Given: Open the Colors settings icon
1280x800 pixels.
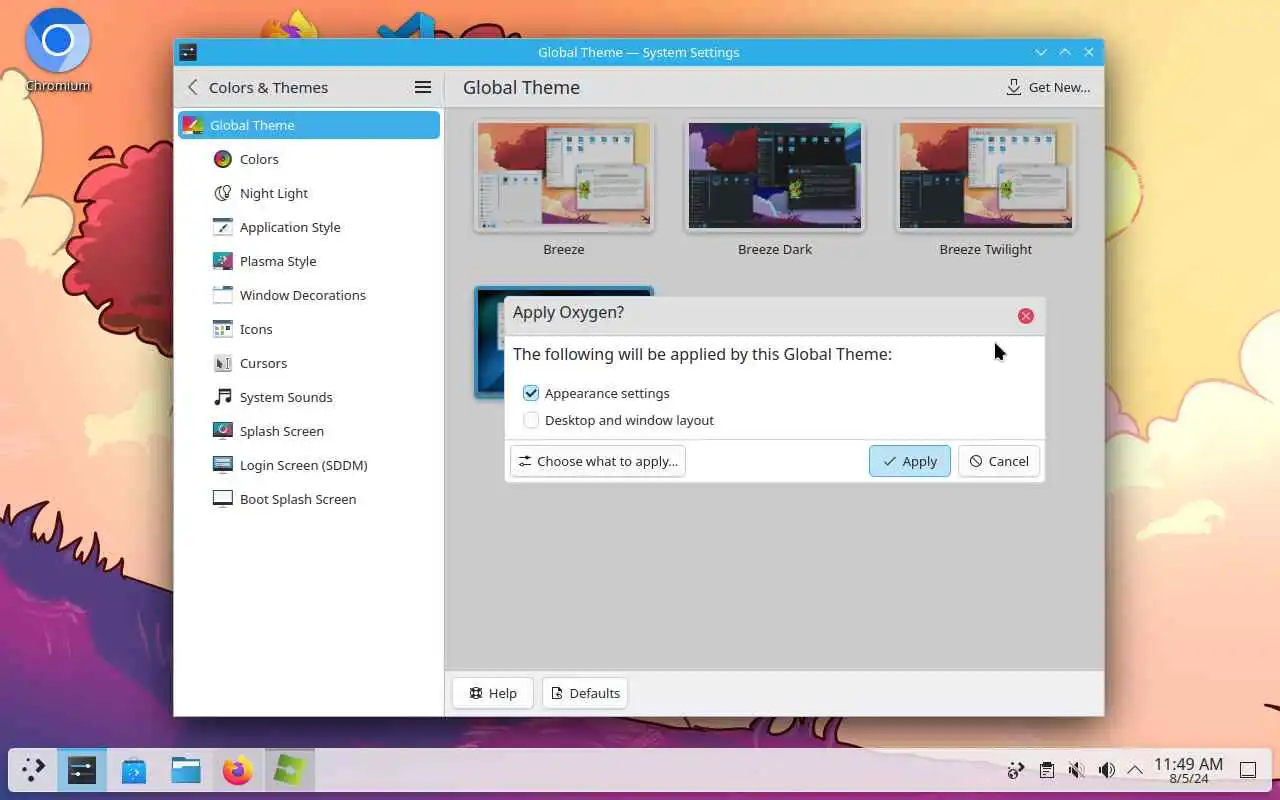Looking at the screenshot, I should click(x=222, y=159).
